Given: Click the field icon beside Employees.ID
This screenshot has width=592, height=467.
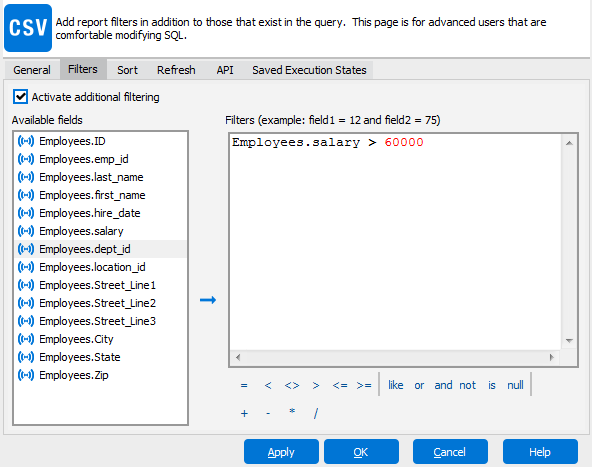Looking at the screenshot, I should coord(26,141).
